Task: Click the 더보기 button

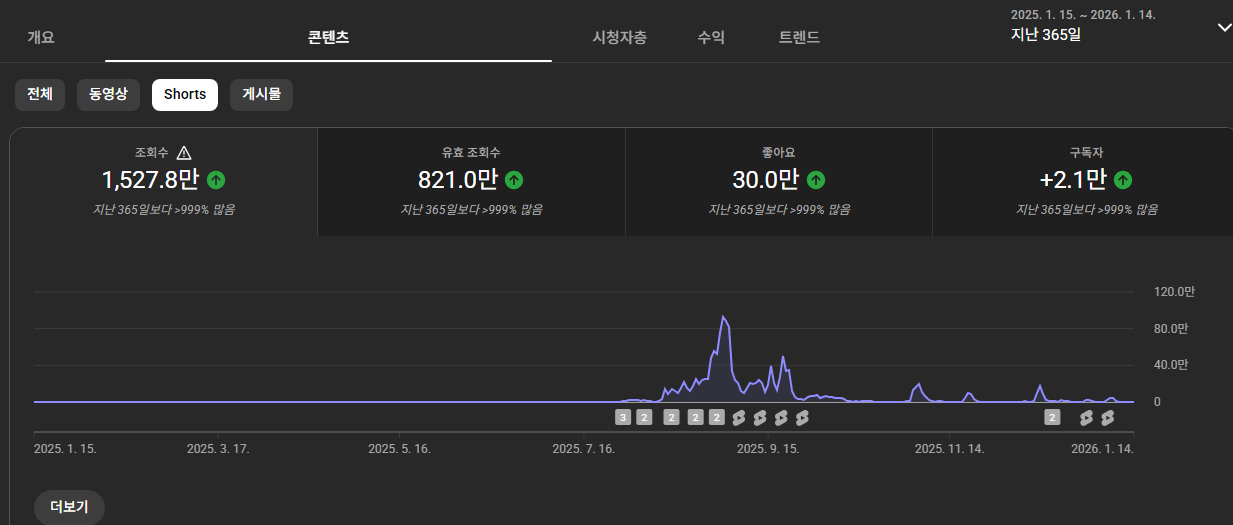Action: [x=69, y=507]
